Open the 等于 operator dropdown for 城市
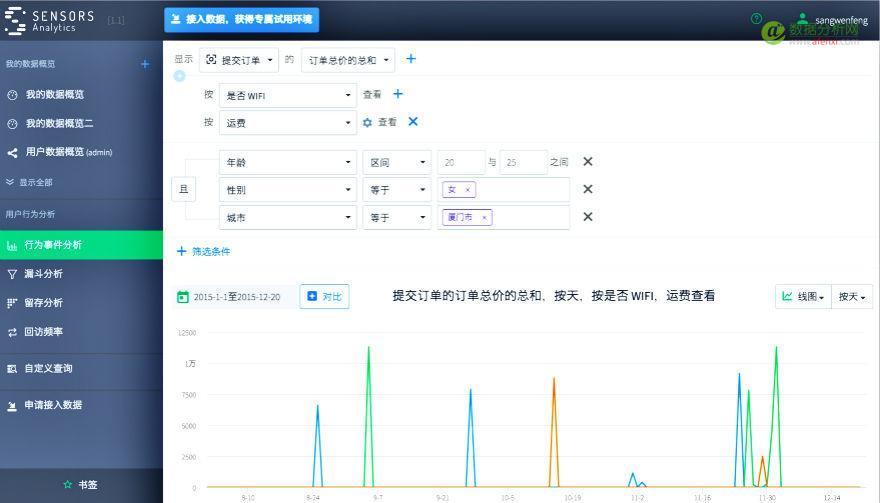The image size is (880, 503). coord(397,217)
